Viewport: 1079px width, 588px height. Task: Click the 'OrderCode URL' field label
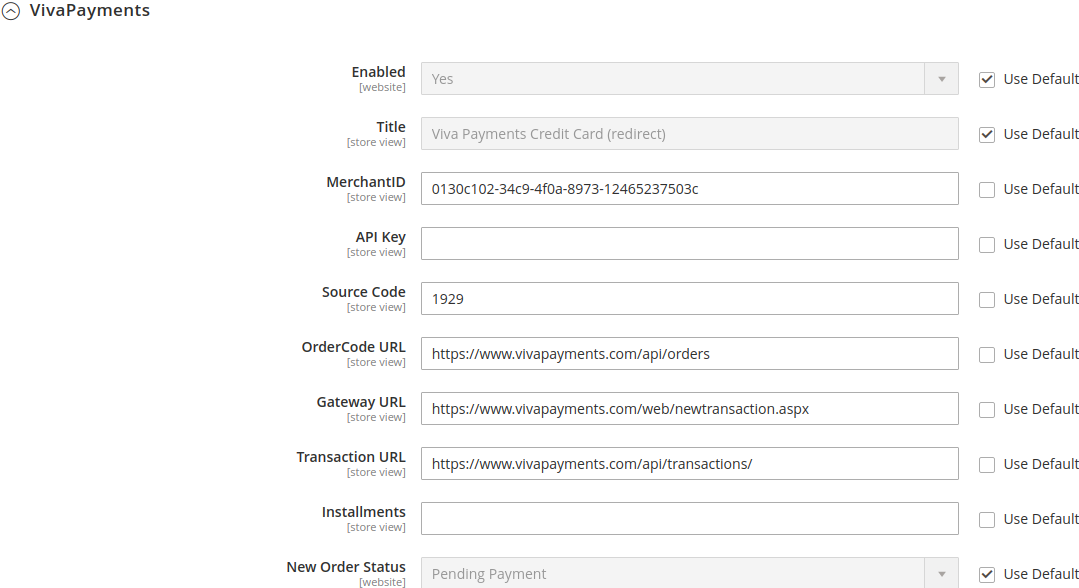354,347
